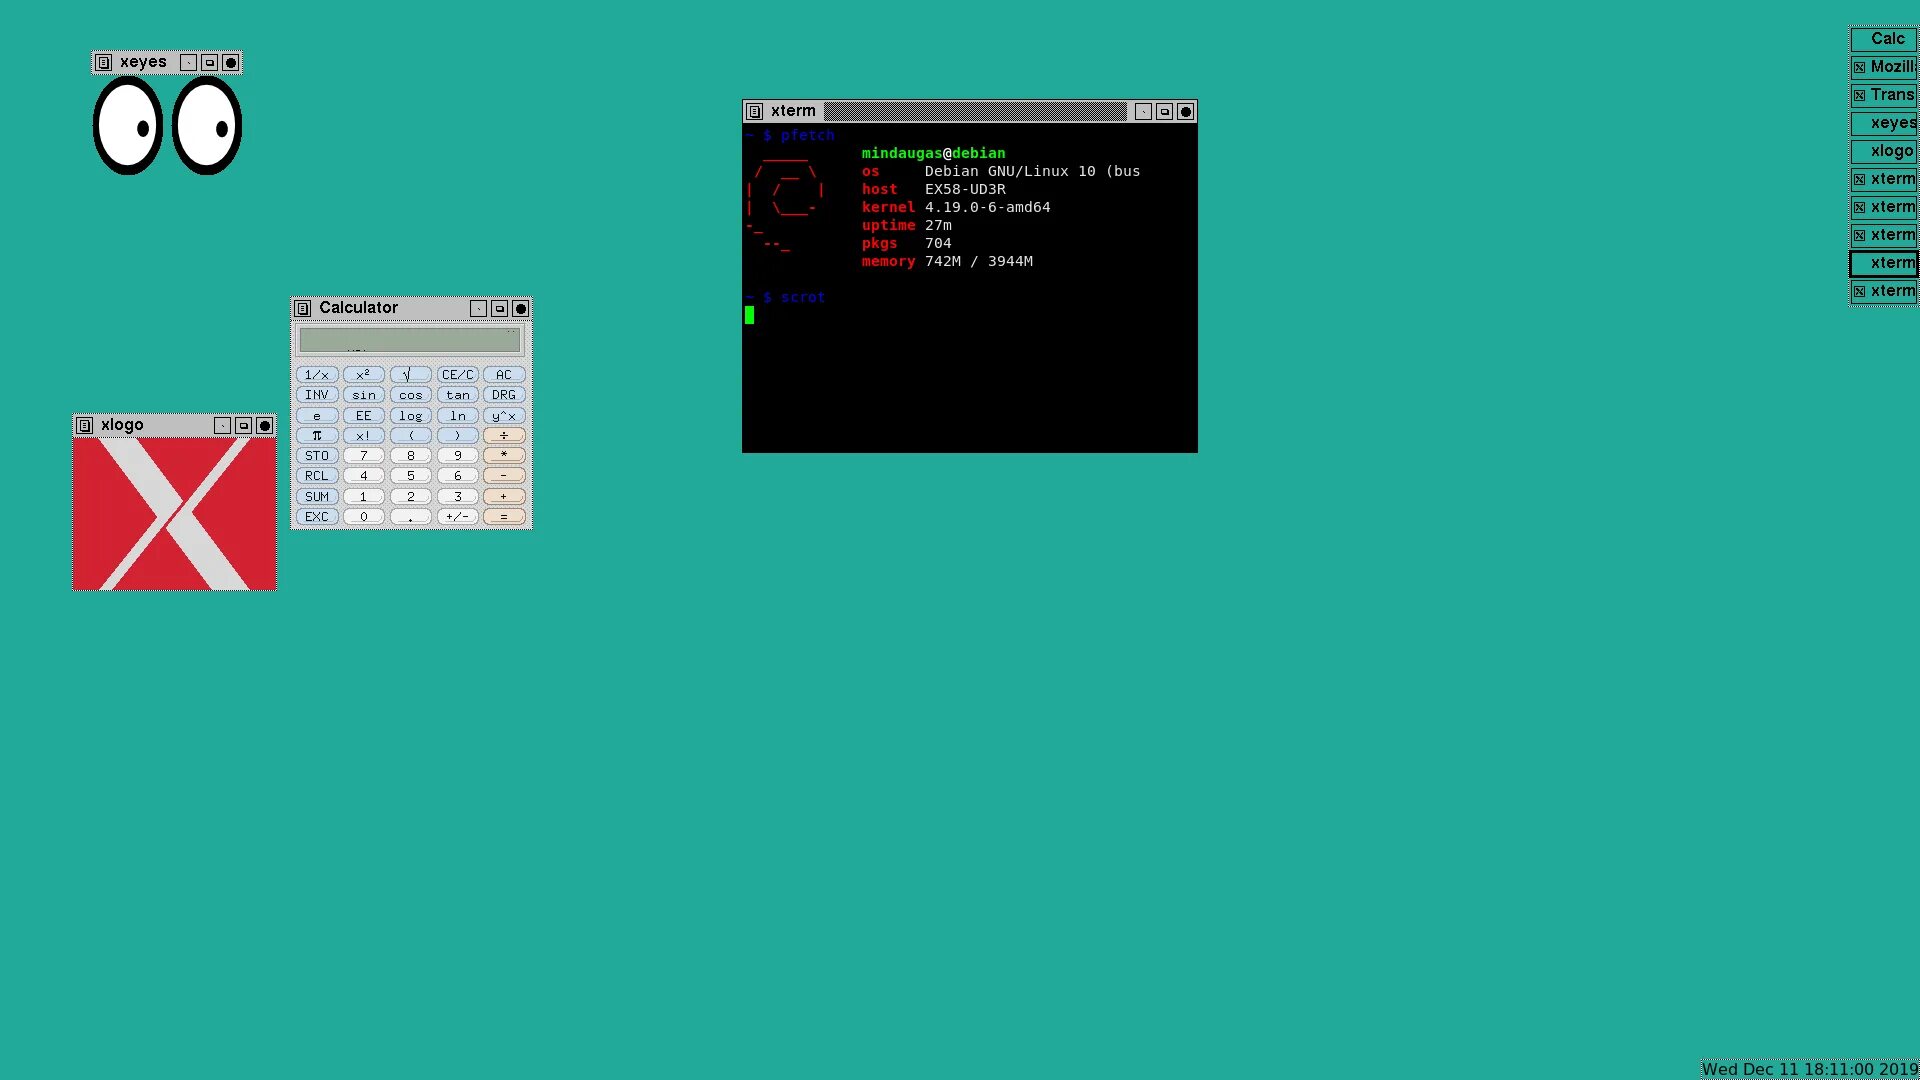
Task: Select Calc entry in window list
Action: [1884, 39]
